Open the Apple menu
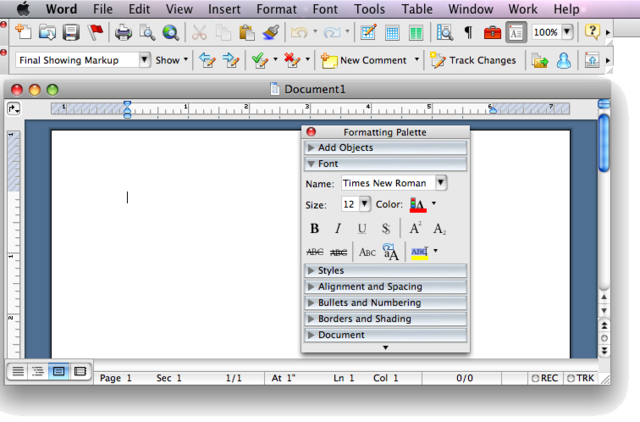Image resolution: width=640 pixels, height=422 pixels. click(23, 9)
